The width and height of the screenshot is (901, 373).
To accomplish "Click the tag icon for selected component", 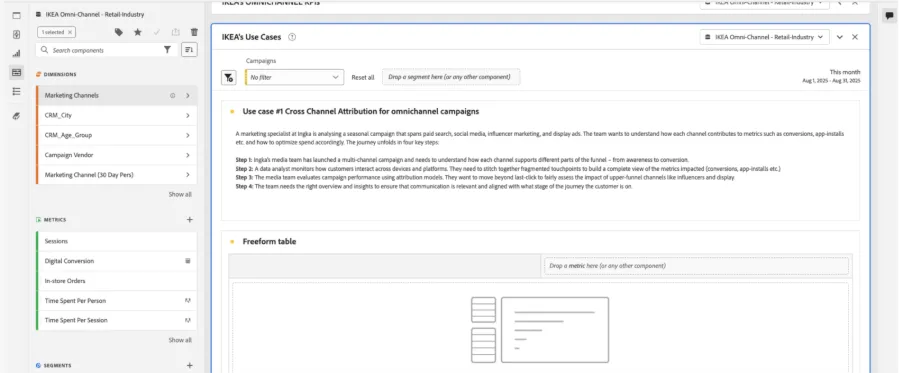I will (118, 32).
